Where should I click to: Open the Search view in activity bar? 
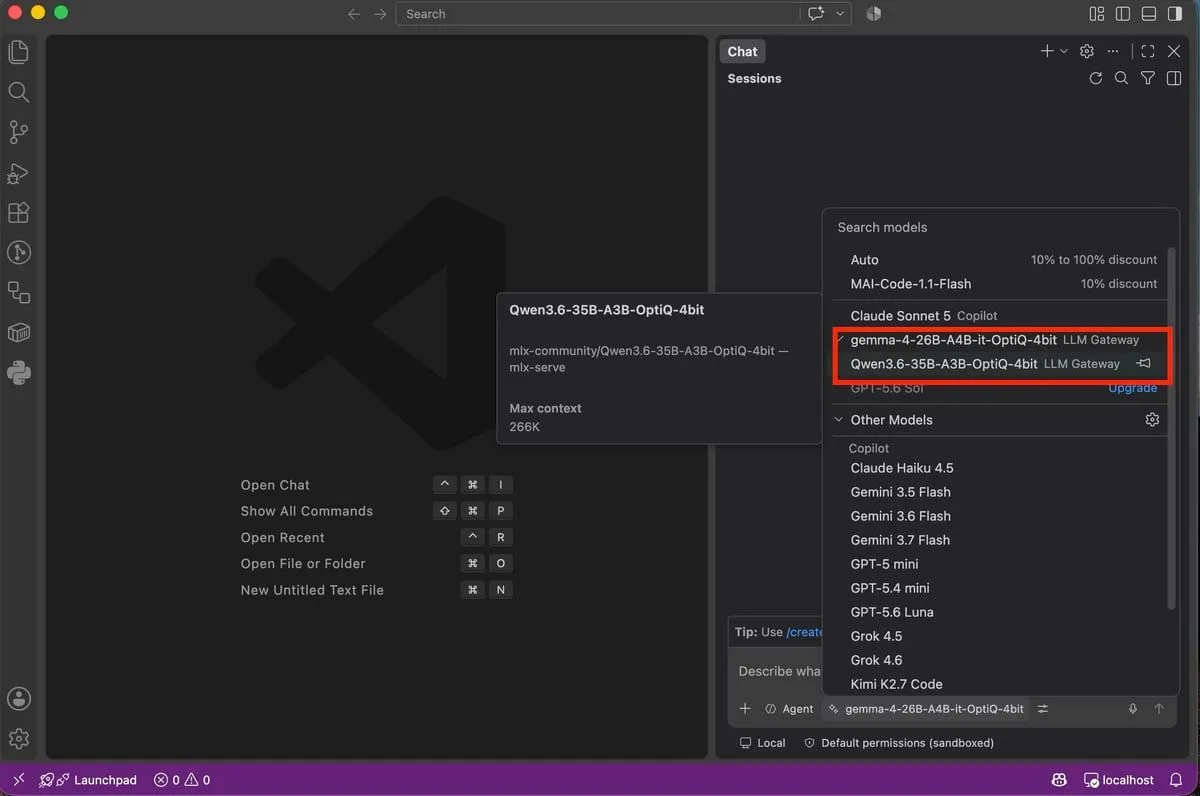(18, 92)
